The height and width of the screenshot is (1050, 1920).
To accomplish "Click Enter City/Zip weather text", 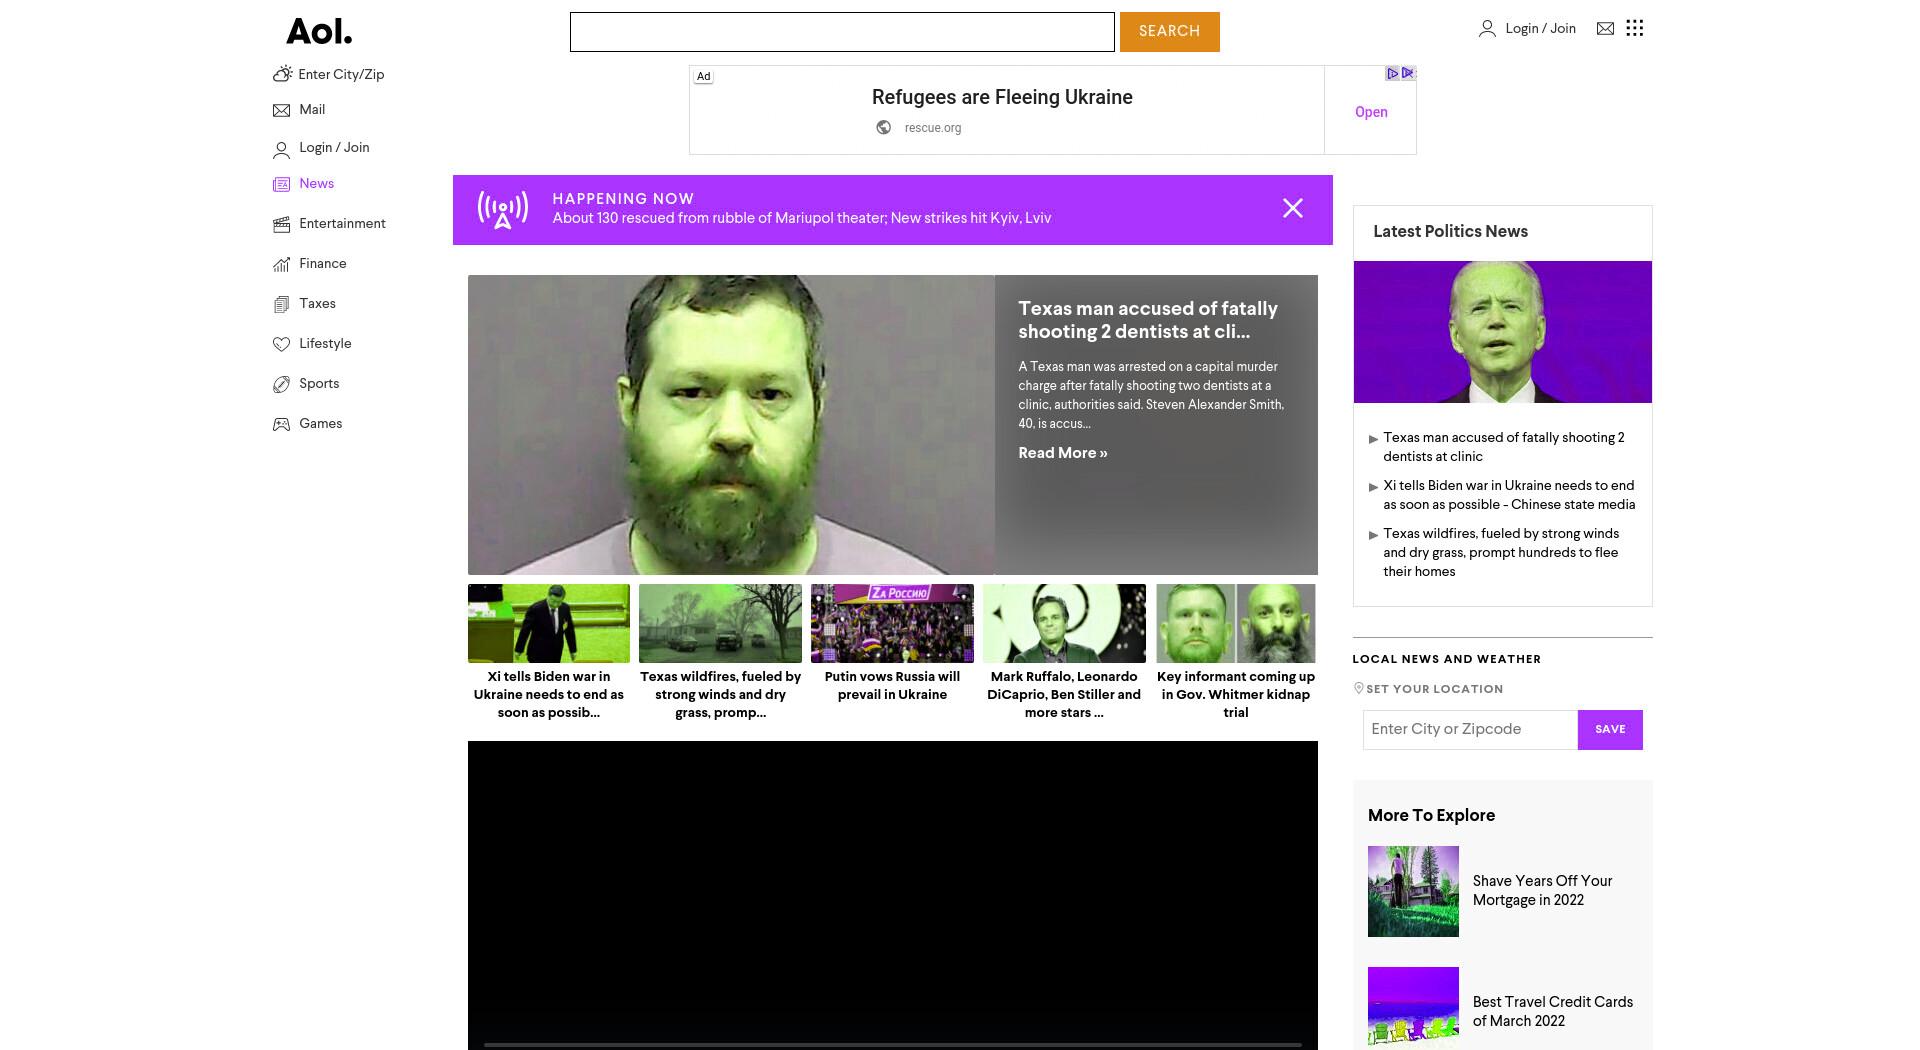I will point(341,74).
